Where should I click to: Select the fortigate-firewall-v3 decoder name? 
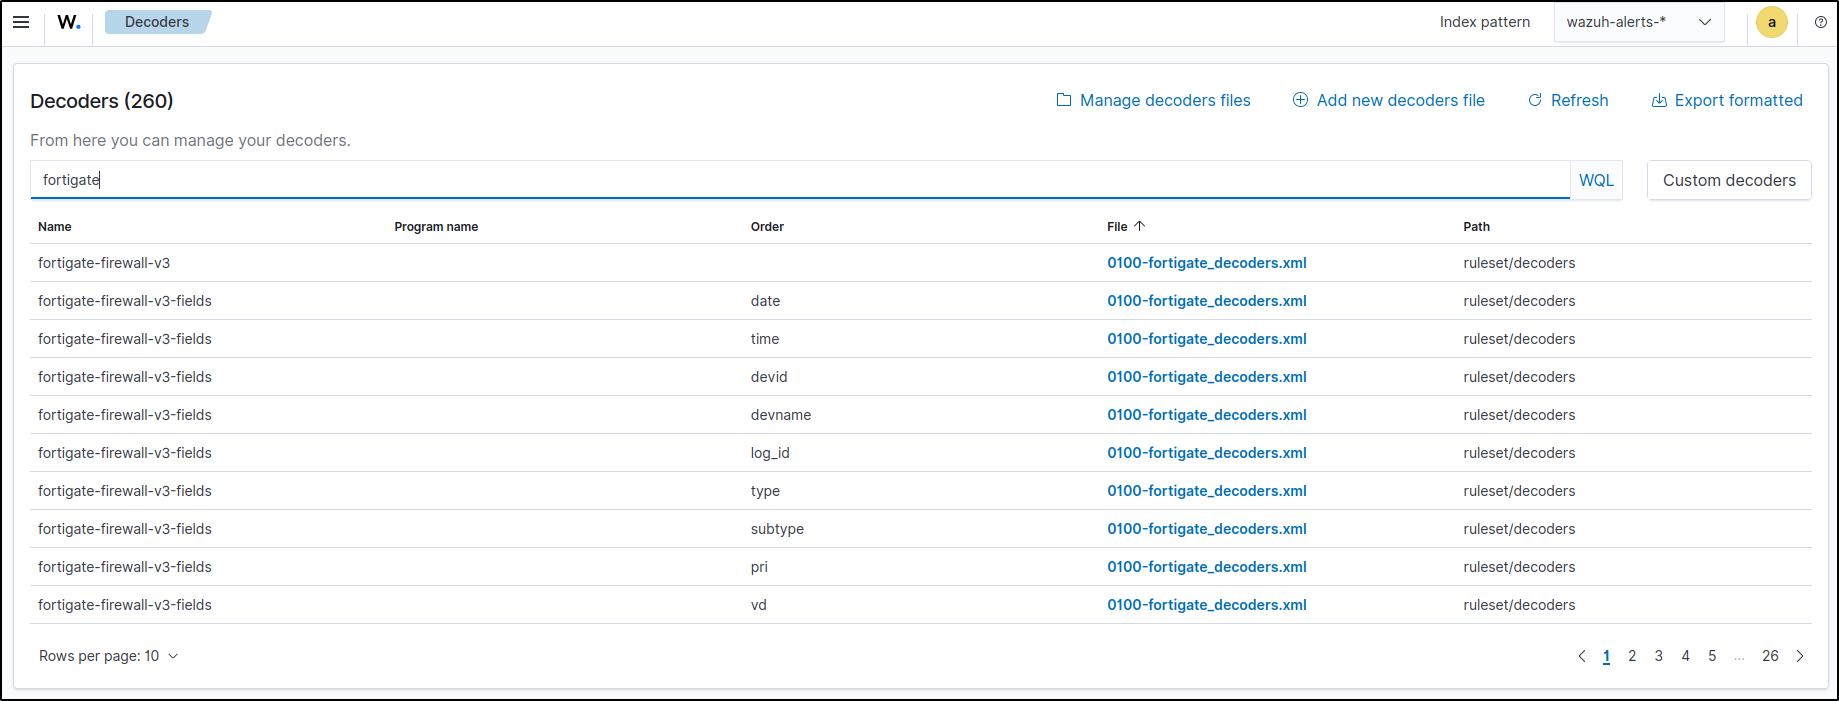pos(104,263)
